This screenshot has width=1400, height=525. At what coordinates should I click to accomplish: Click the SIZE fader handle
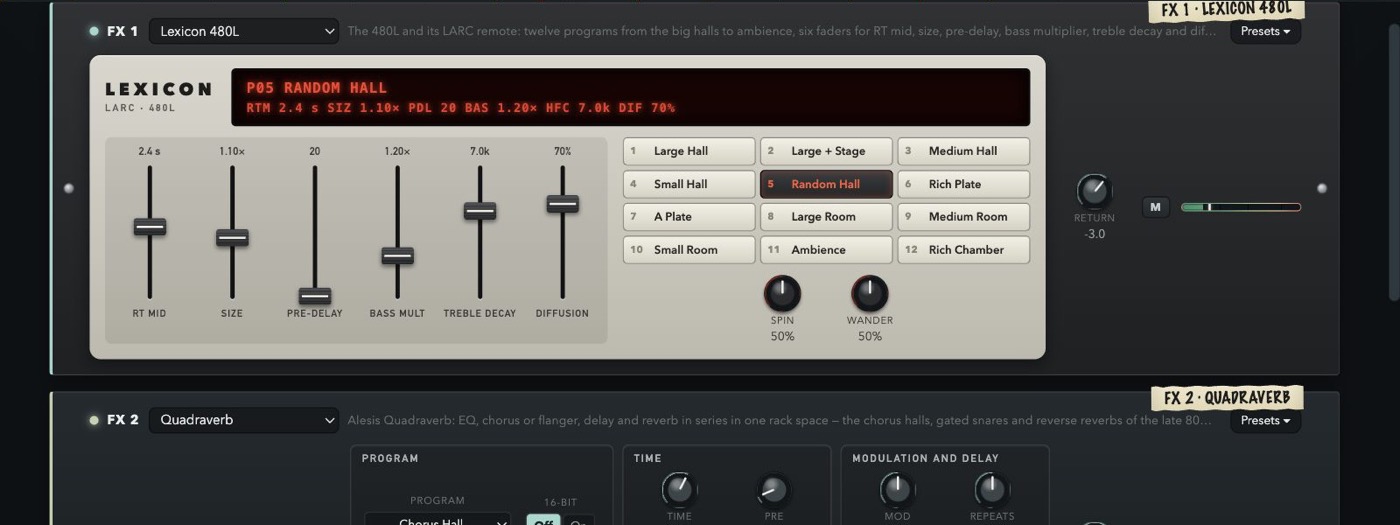pos(232,238)
